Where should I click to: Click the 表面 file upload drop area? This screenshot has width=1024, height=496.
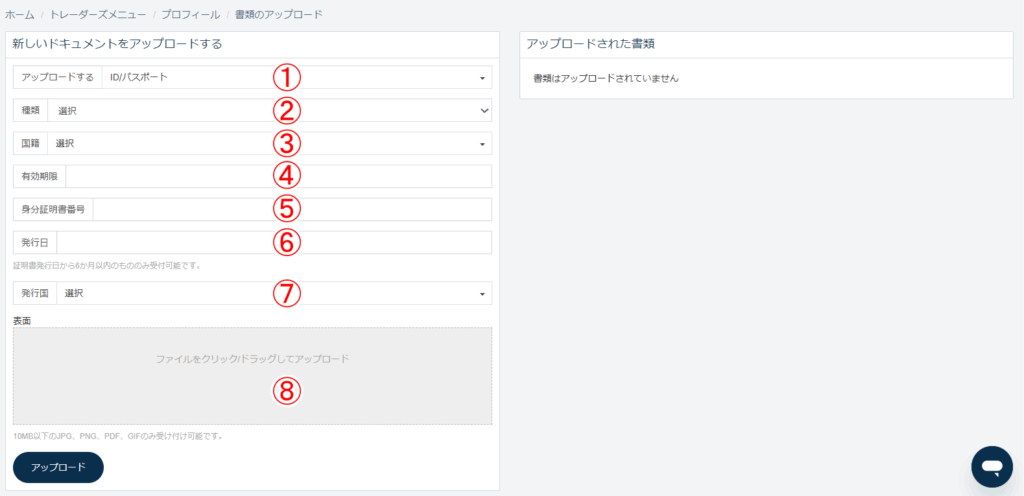coord(253,377)
